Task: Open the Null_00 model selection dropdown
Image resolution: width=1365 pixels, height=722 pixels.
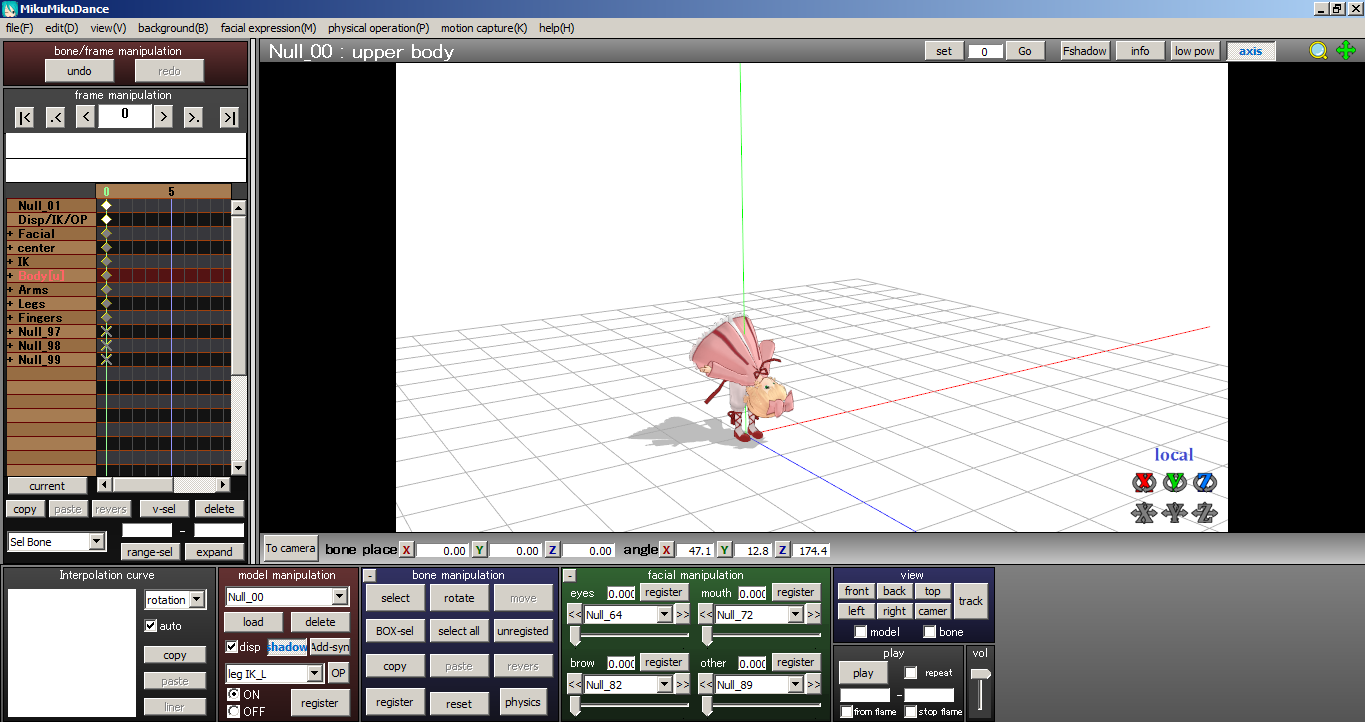Action: tap(340, 597)
